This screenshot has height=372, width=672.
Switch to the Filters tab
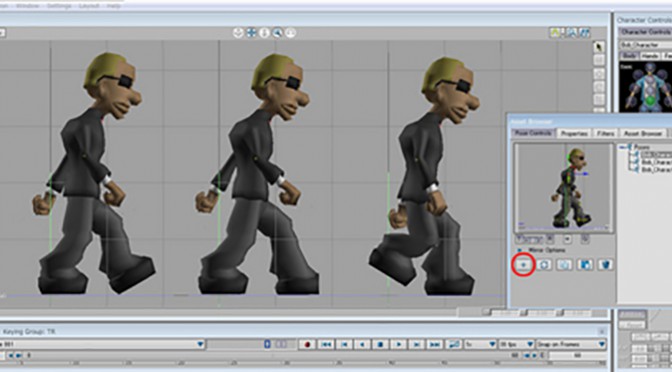pyautogui.click(x=605, y=134)
